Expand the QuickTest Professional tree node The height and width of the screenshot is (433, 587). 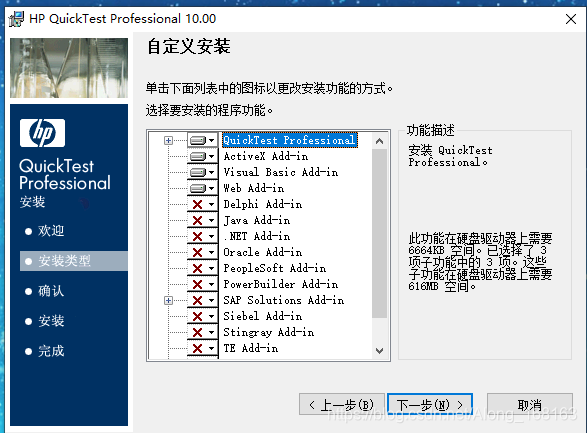(x=168, y=140)
